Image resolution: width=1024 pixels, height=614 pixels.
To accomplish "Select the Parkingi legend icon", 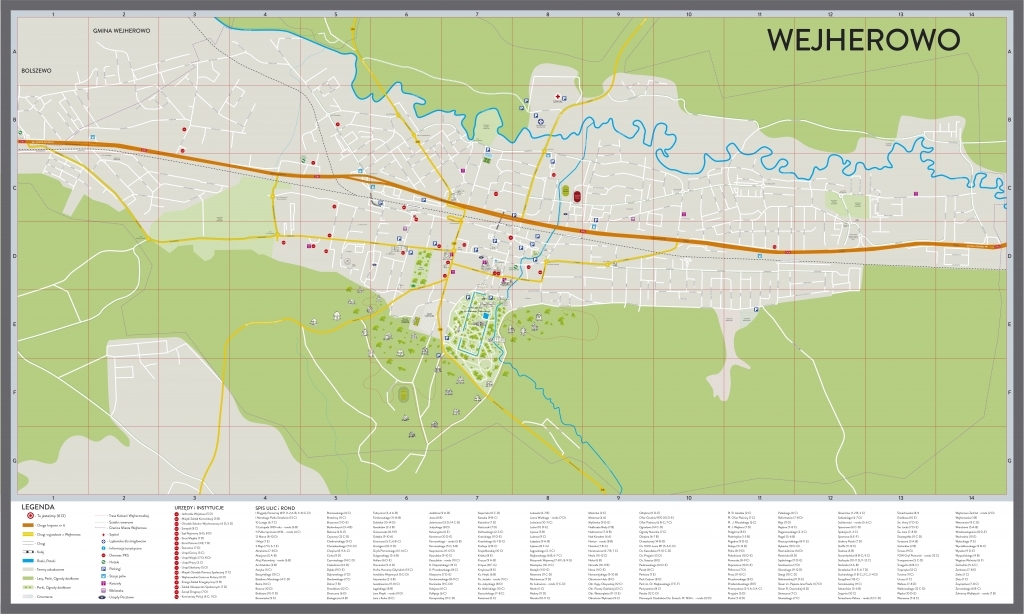I will [x=103, y=569].
